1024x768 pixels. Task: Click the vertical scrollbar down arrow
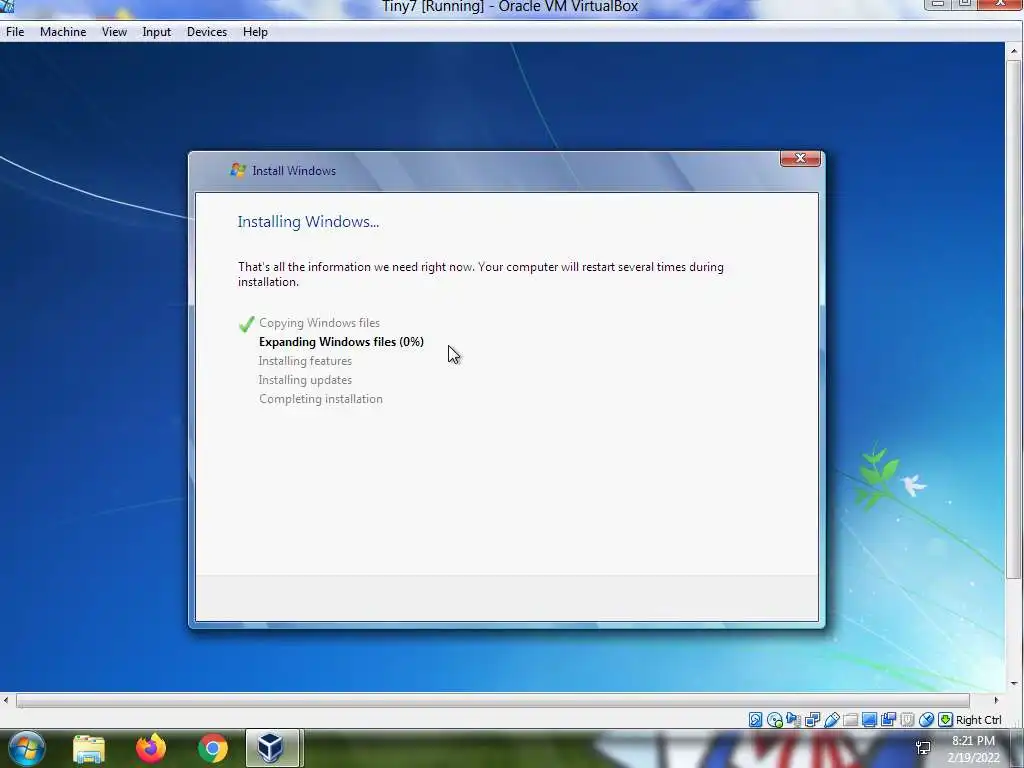pyautogui.click(x=1014, y=684)
